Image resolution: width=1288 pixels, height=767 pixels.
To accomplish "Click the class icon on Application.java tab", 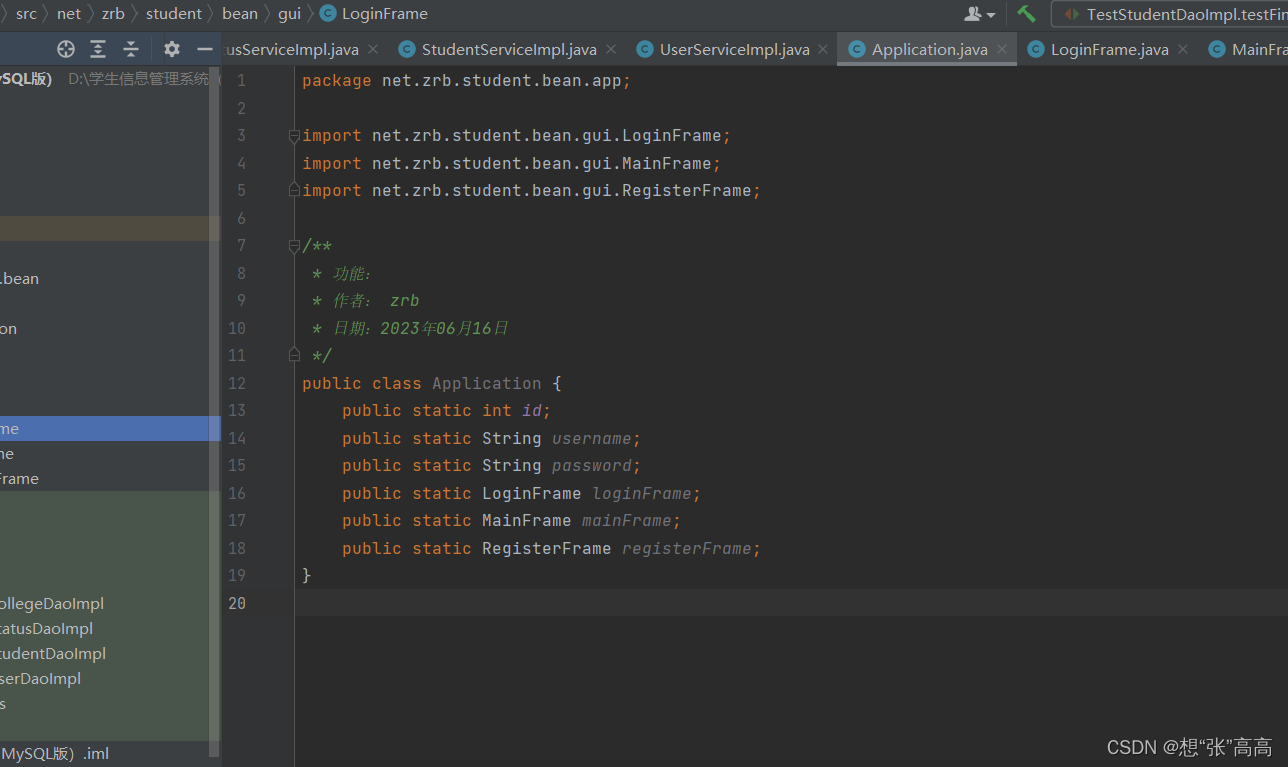I will [856, 49].
